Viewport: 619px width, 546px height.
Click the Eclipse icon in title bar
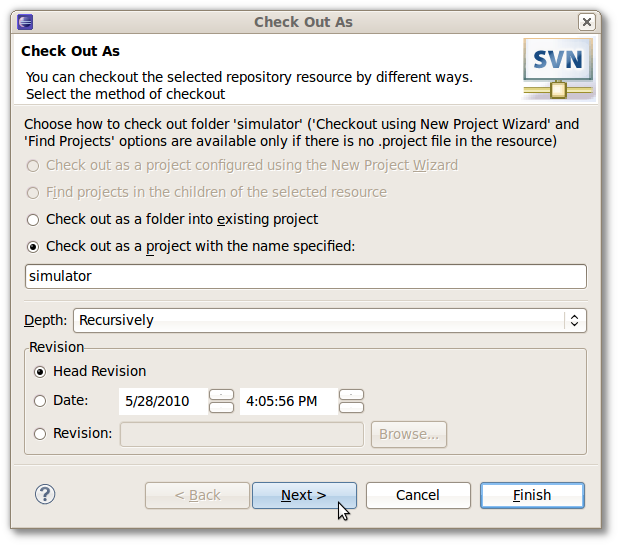25,22
